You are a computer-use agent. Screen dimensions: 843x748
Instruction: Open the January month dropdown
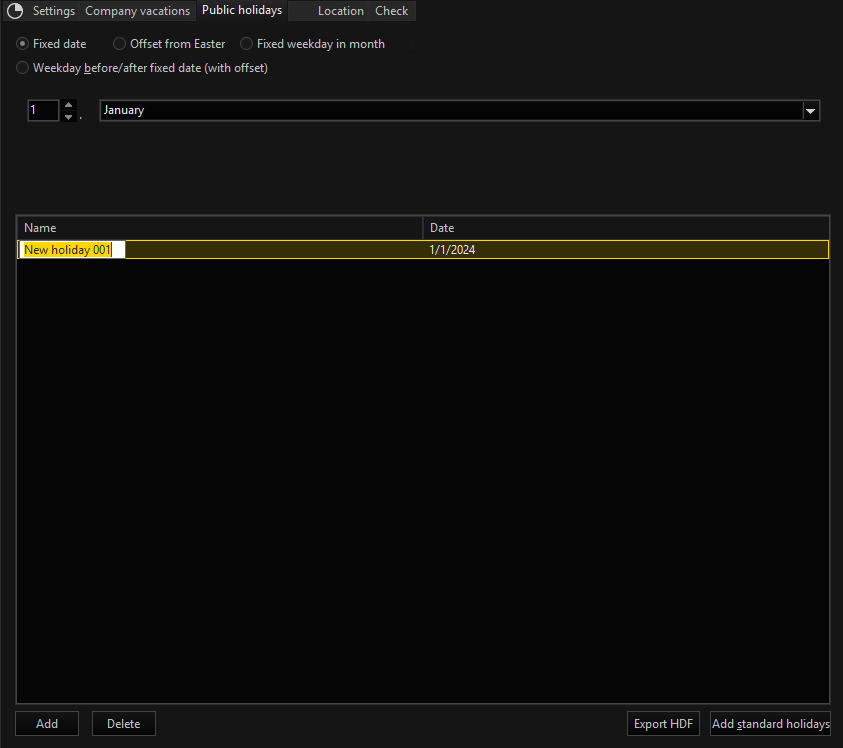[460, 110]
